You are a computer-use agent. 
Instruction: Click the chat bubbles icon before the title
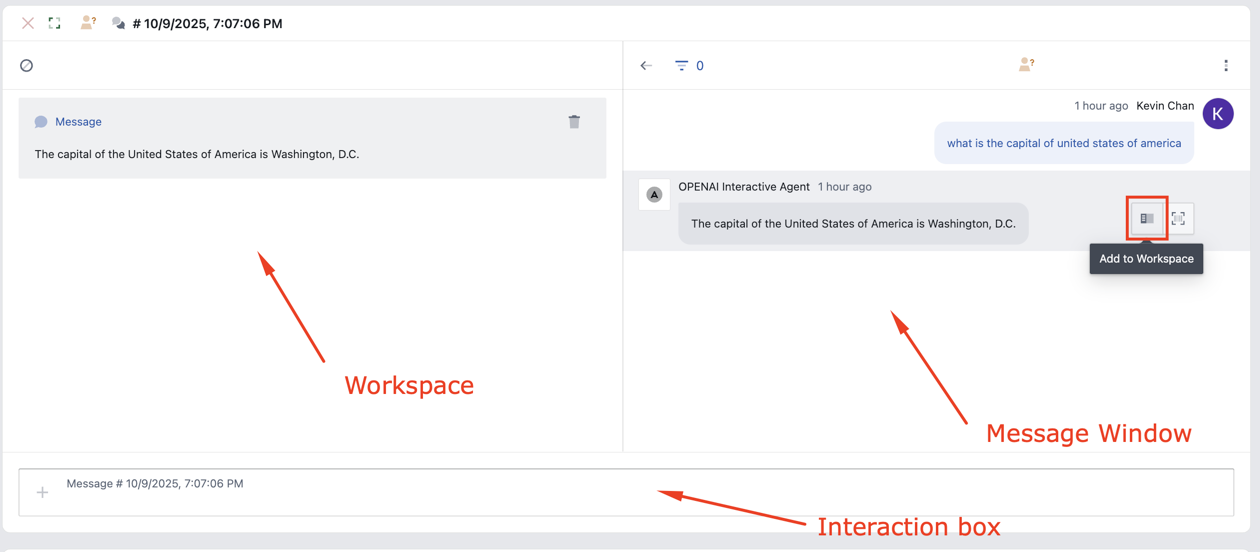[118, 23]
